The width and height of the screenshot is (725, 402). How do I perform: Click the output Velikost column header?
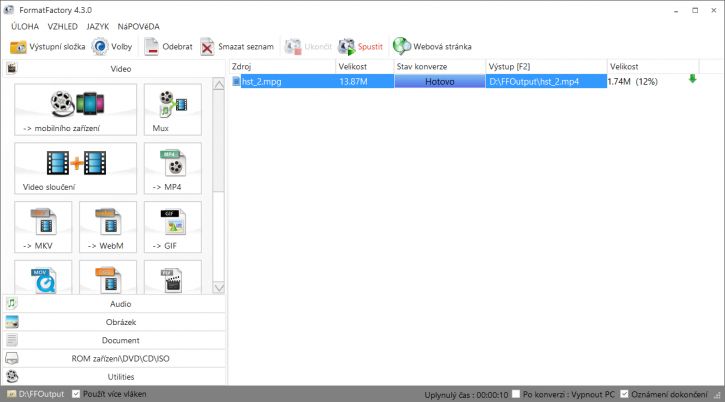click(x=653, y=66)
